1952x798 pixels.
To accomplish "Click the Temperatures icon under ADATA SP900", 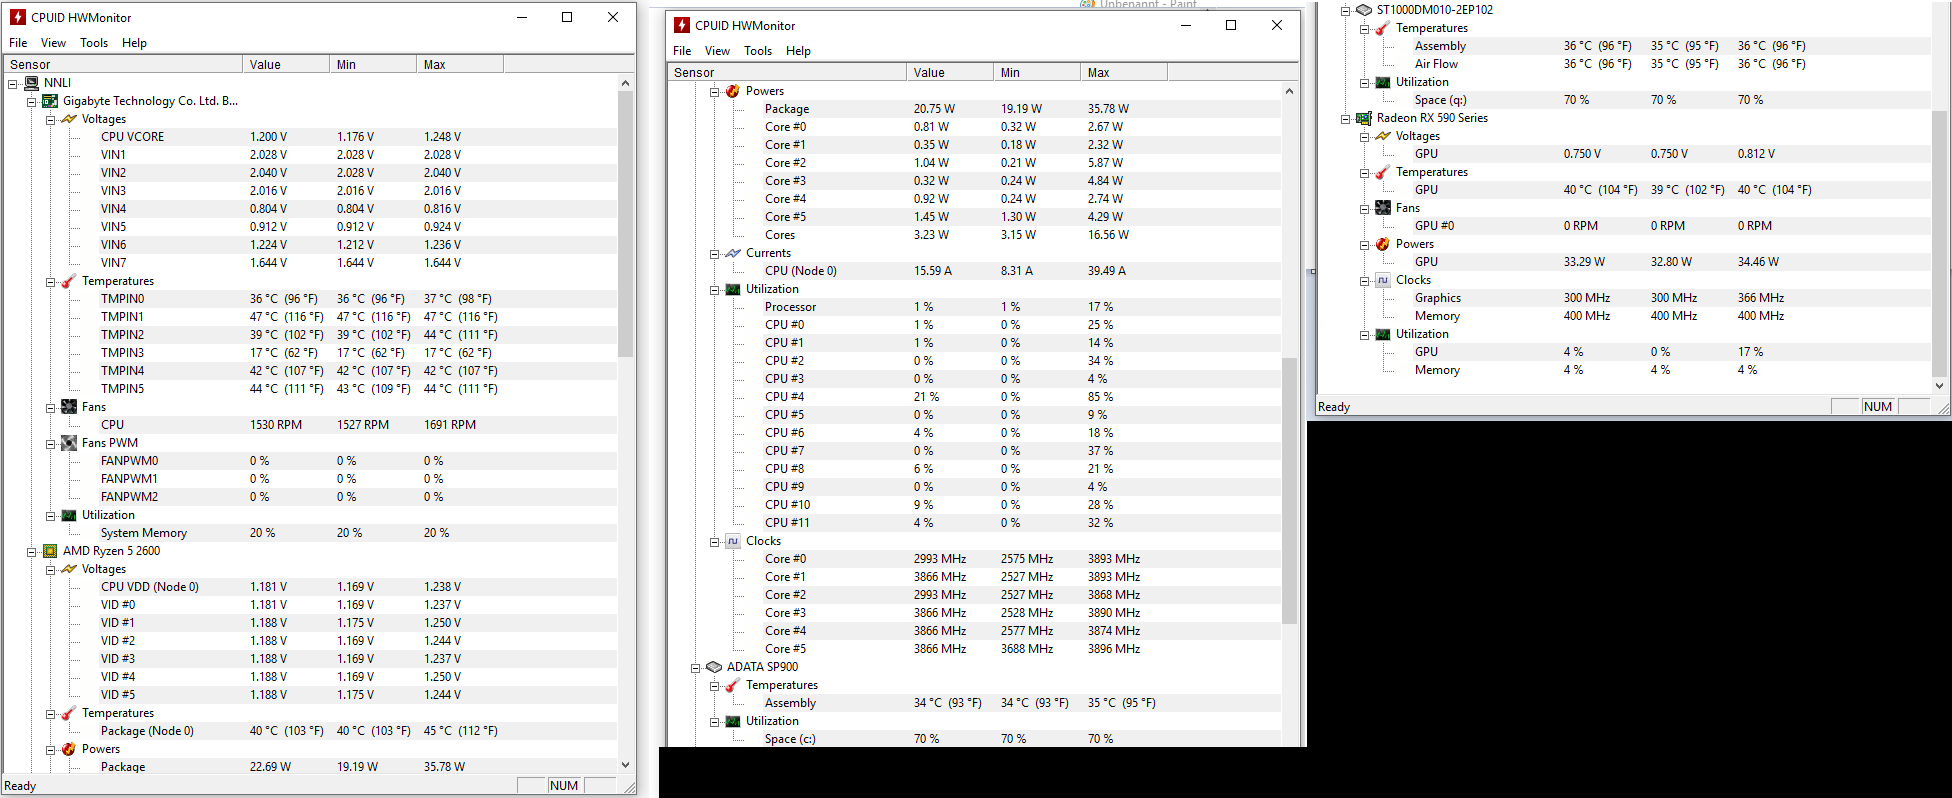I will click(x=733, y=685).
